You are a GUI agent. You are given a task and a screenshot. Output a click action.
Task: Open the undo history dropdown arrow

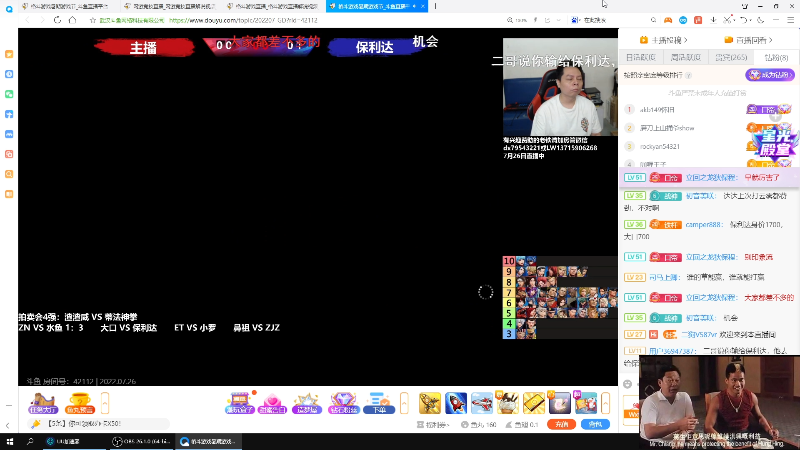point(750,20)
